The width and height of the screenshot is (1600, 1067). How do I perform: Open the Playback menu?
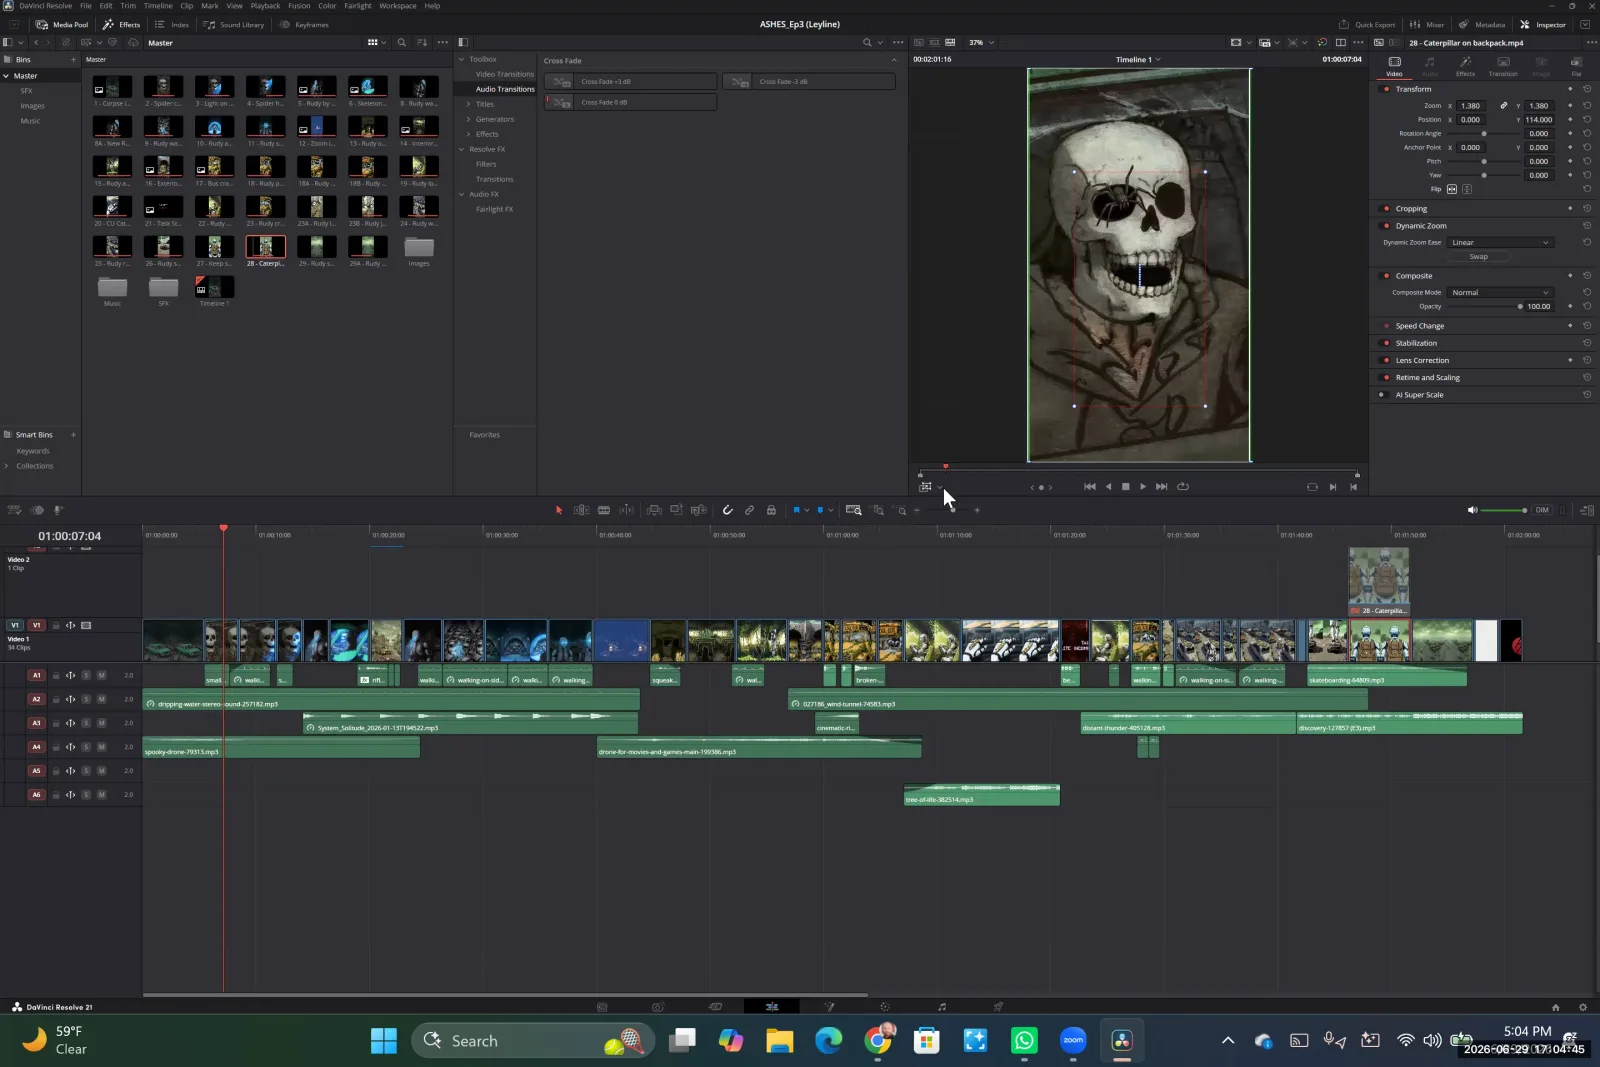(x=265, y=6)
